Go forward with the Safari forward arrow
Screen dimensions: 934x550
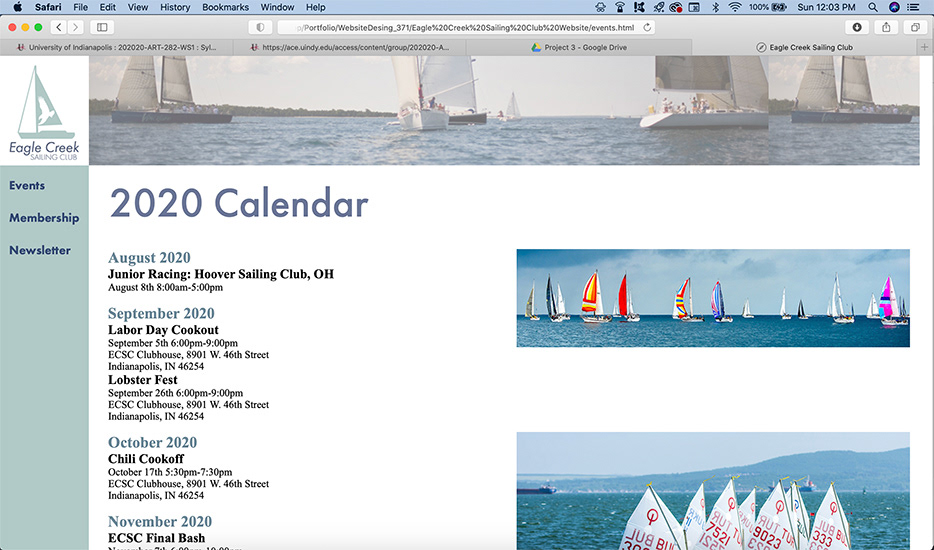click(x=75, y=27)
